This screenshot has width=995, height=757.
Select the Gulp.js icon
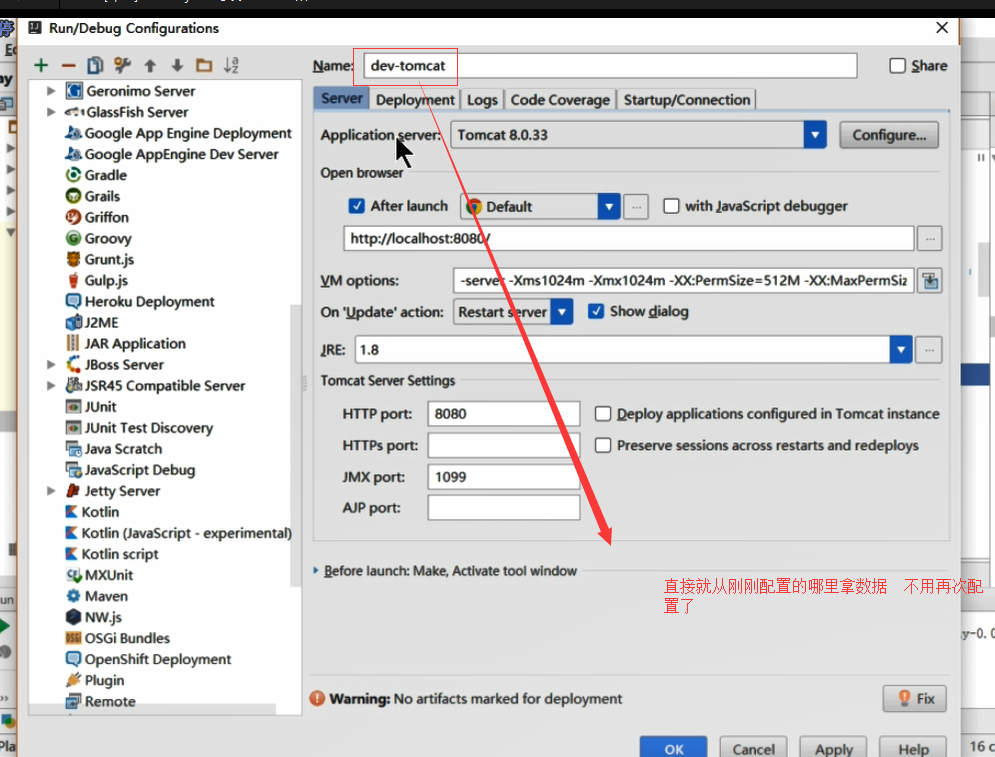pyautogui.click(x=74, y=280)
